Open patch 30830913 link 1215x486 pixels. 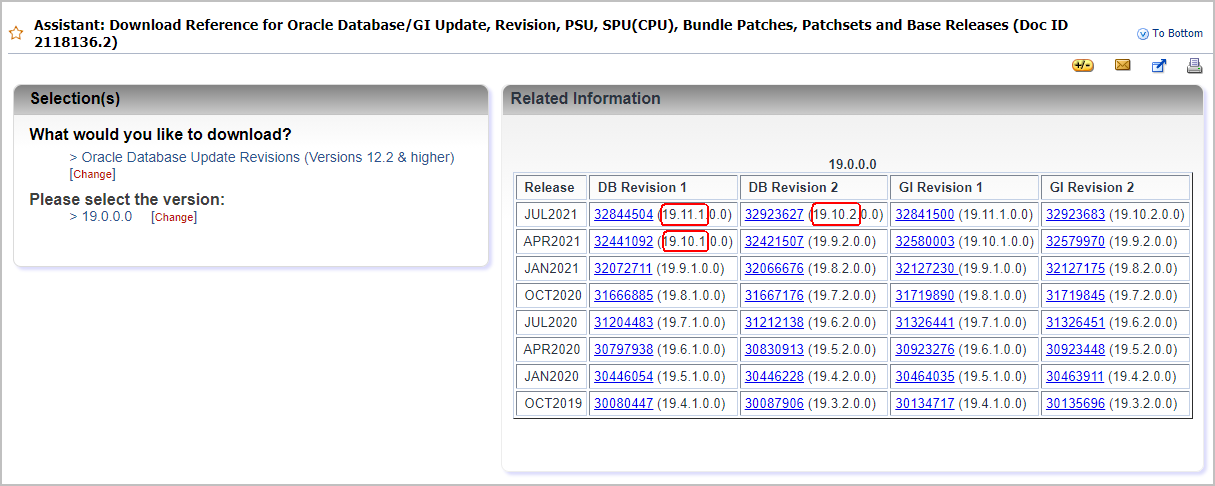click(x=774, y=349)
